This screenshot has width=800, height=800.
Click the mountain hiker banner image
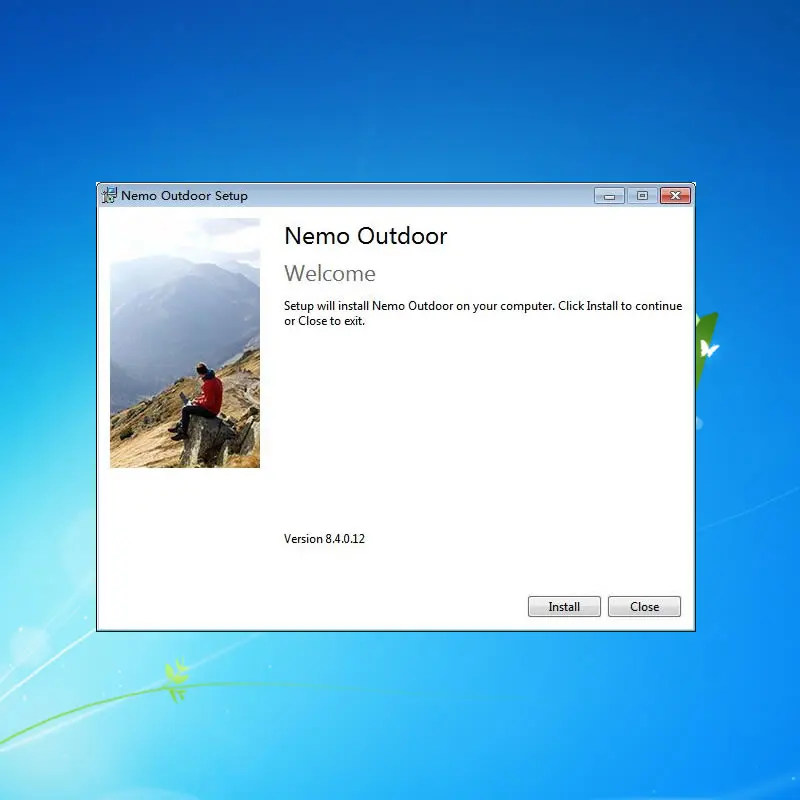(x=185, y=343)
